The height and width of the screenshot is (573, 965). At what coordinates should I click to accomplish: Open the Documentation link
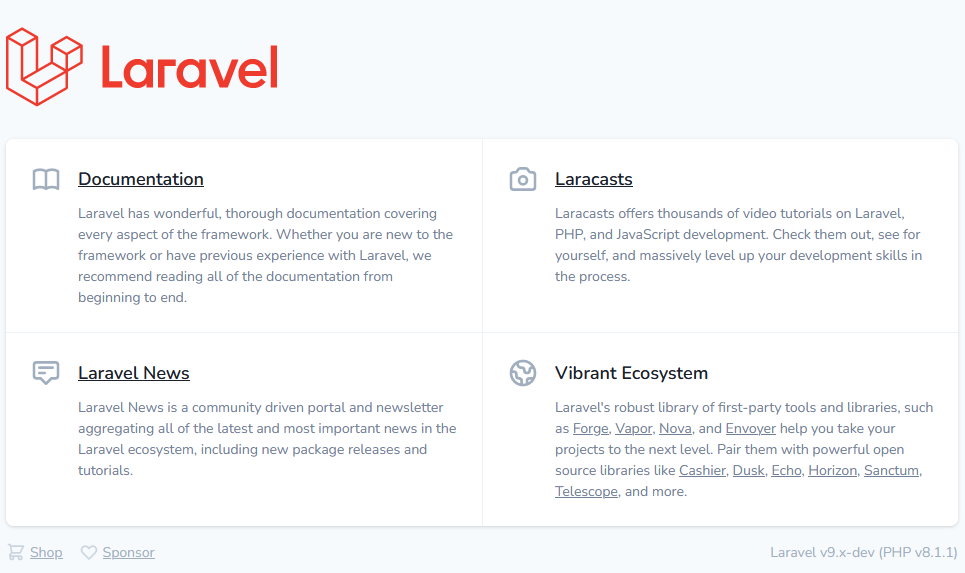141,179
